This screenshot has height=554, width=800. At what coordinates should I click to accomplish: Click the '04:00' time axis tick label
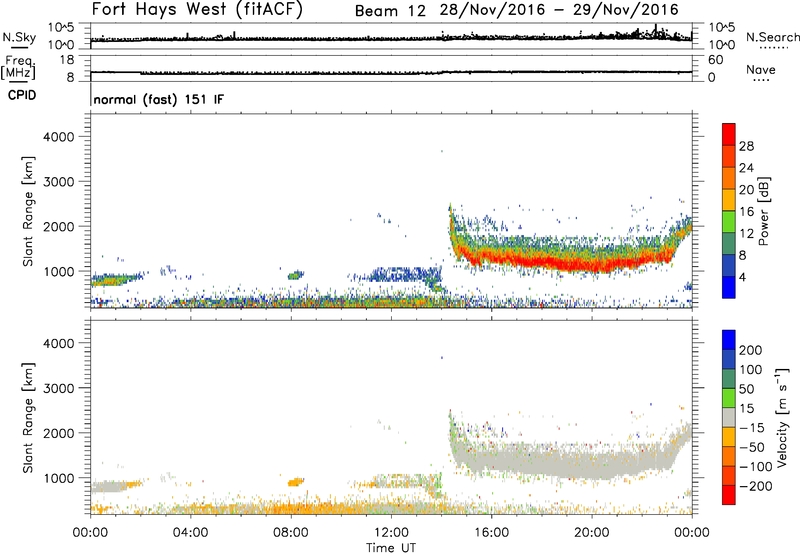(191, 533)
